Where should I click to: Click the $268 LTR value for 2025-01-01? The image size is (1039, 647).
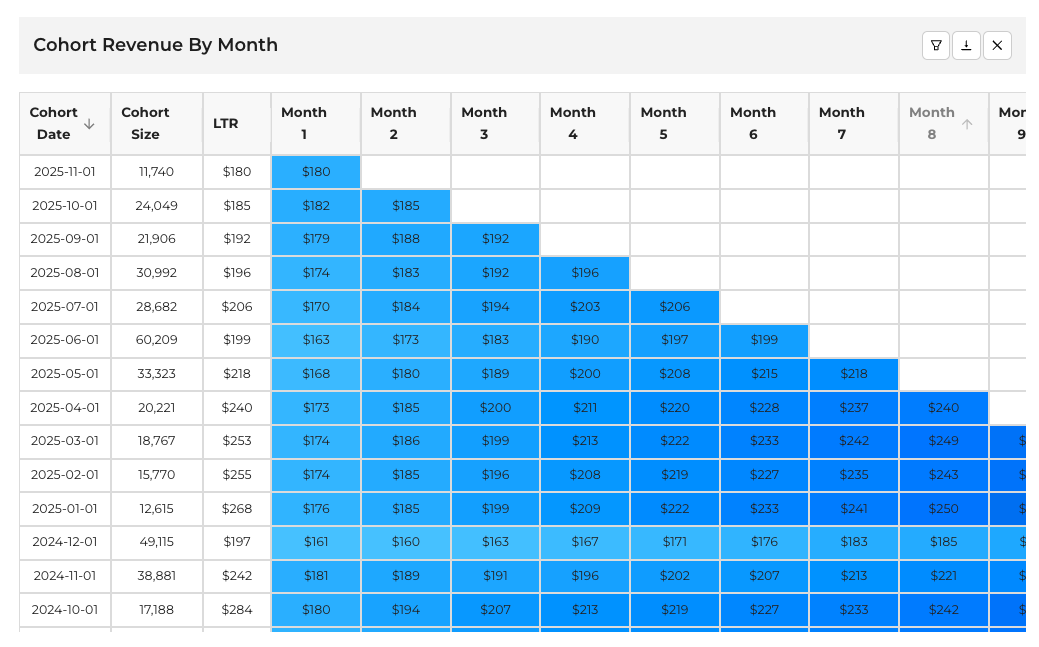(236, 508)
